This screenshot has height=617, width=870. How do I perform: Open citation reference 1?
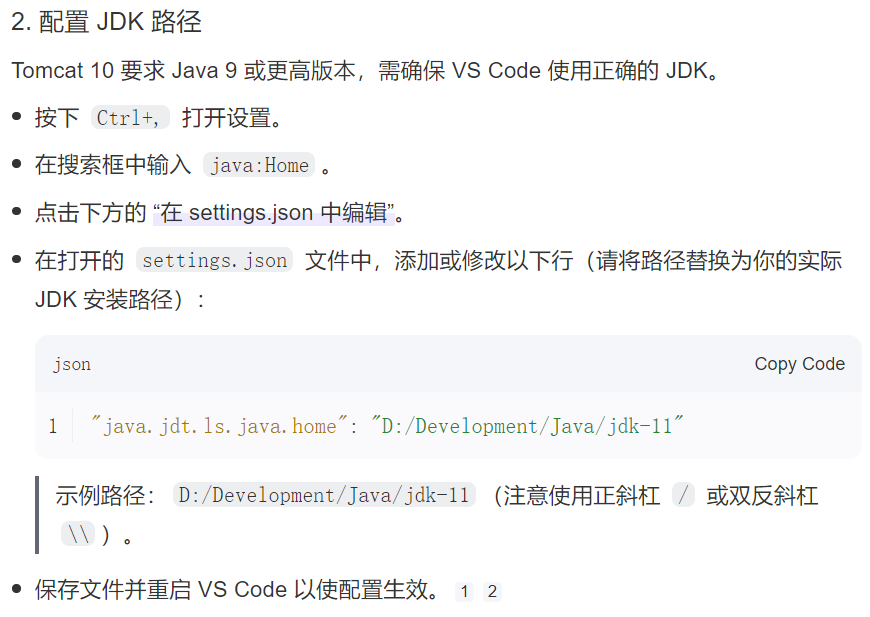(464, 591)
